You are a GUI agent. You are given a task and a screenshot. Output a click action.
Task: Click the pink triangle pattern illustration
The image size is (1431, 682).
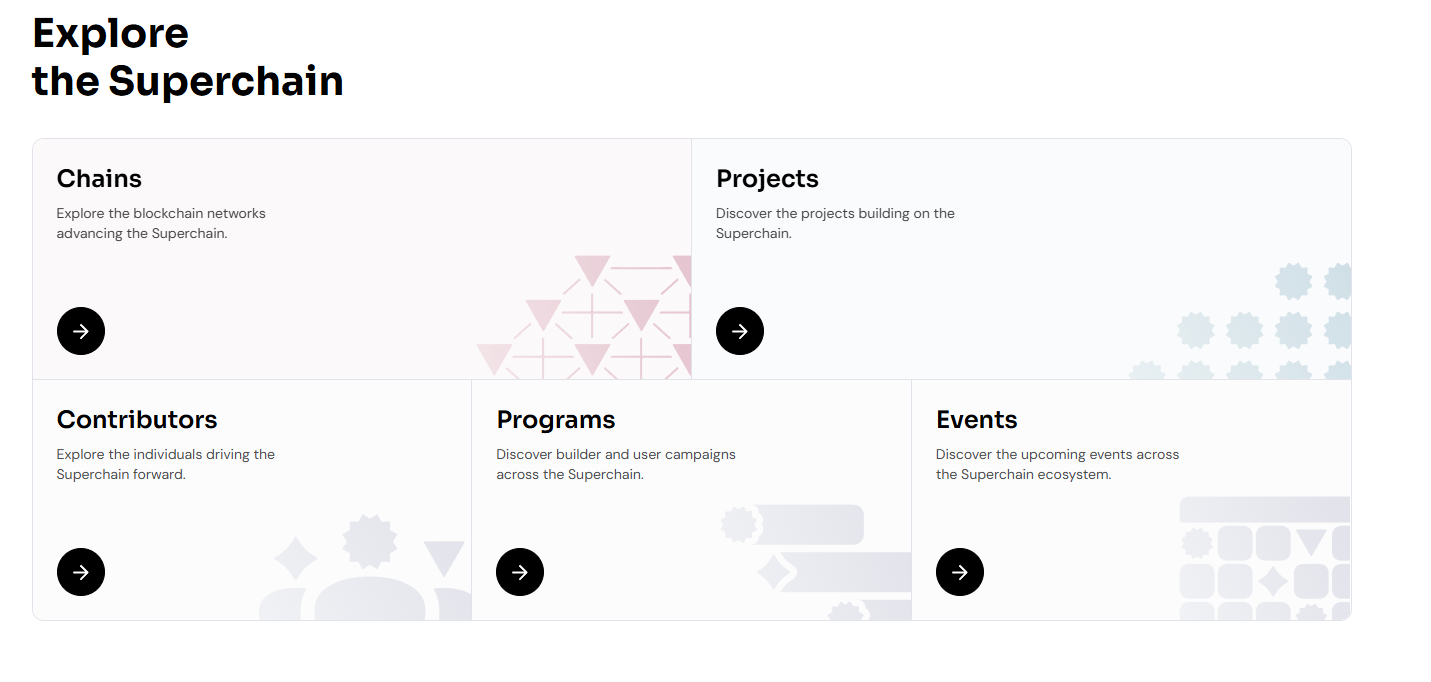point(592,318)
